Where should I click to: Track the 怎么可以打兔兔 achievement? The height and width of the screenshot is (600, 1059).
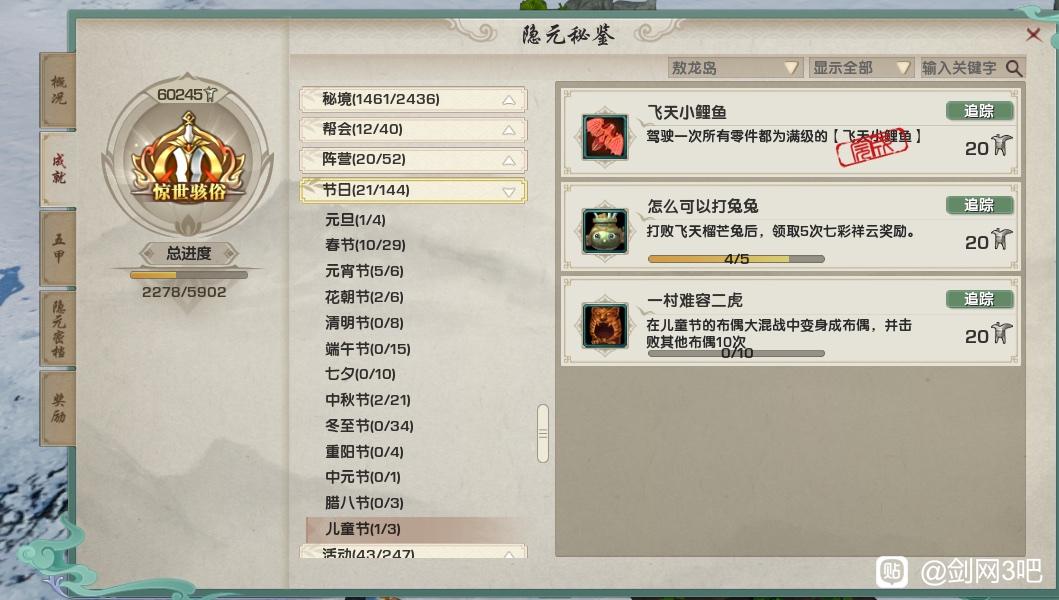click(979, 205)
